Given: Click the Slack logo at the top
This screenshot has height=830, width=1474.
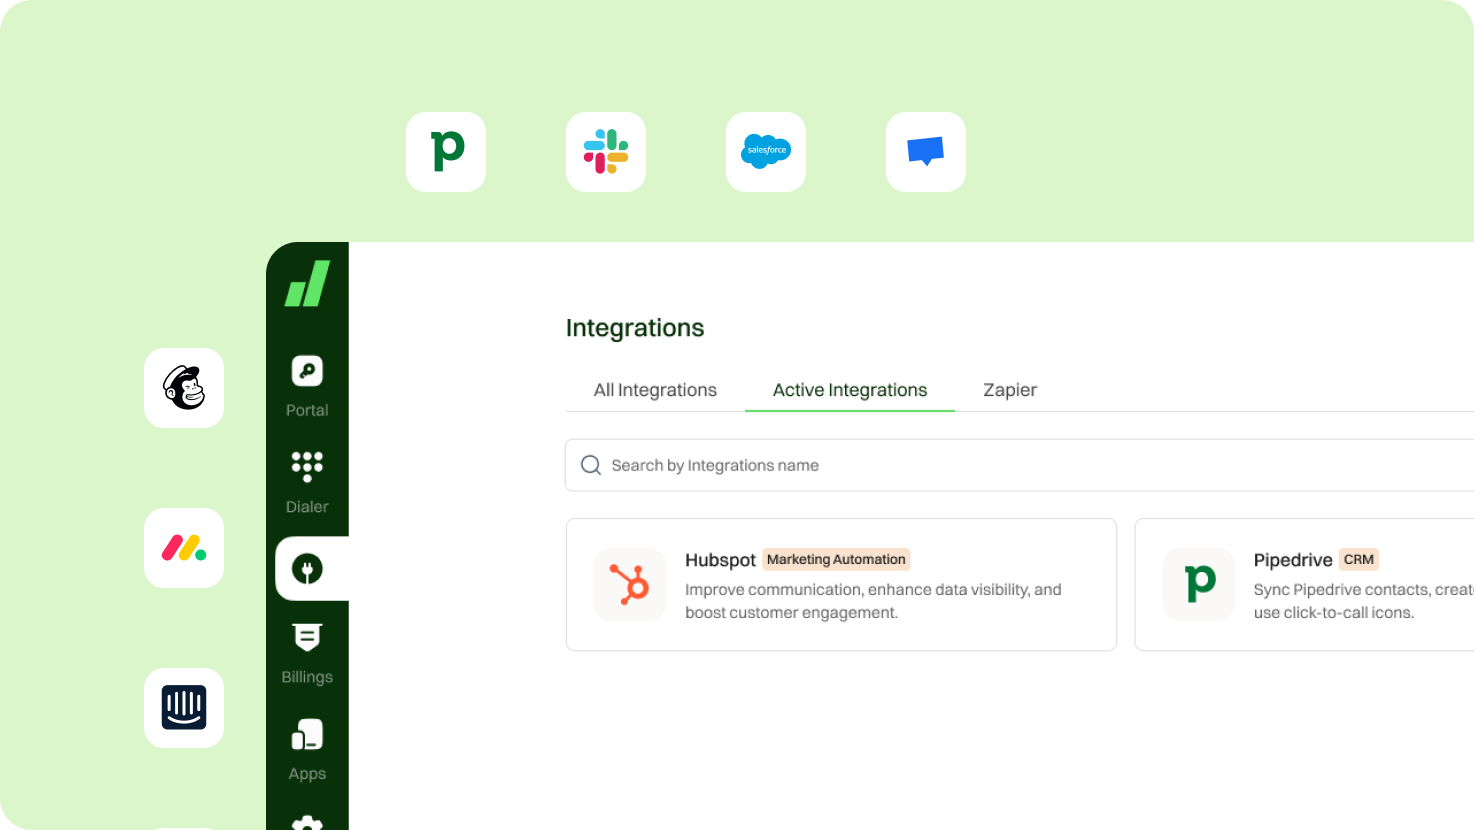Looking at the screenshot, I should [x=605, y=152].
